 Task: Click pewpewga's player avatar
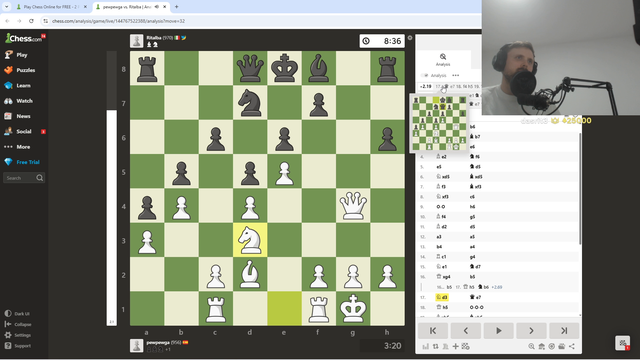[137, 346]
